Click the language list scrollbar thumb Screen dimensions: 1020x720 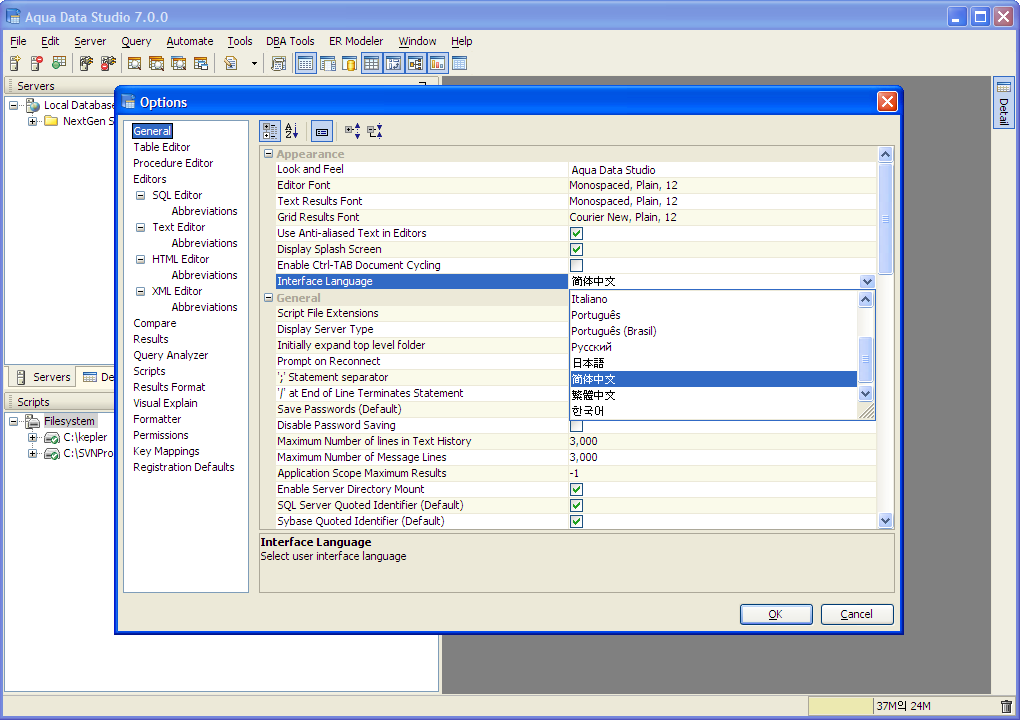click(x=865, y=359)
